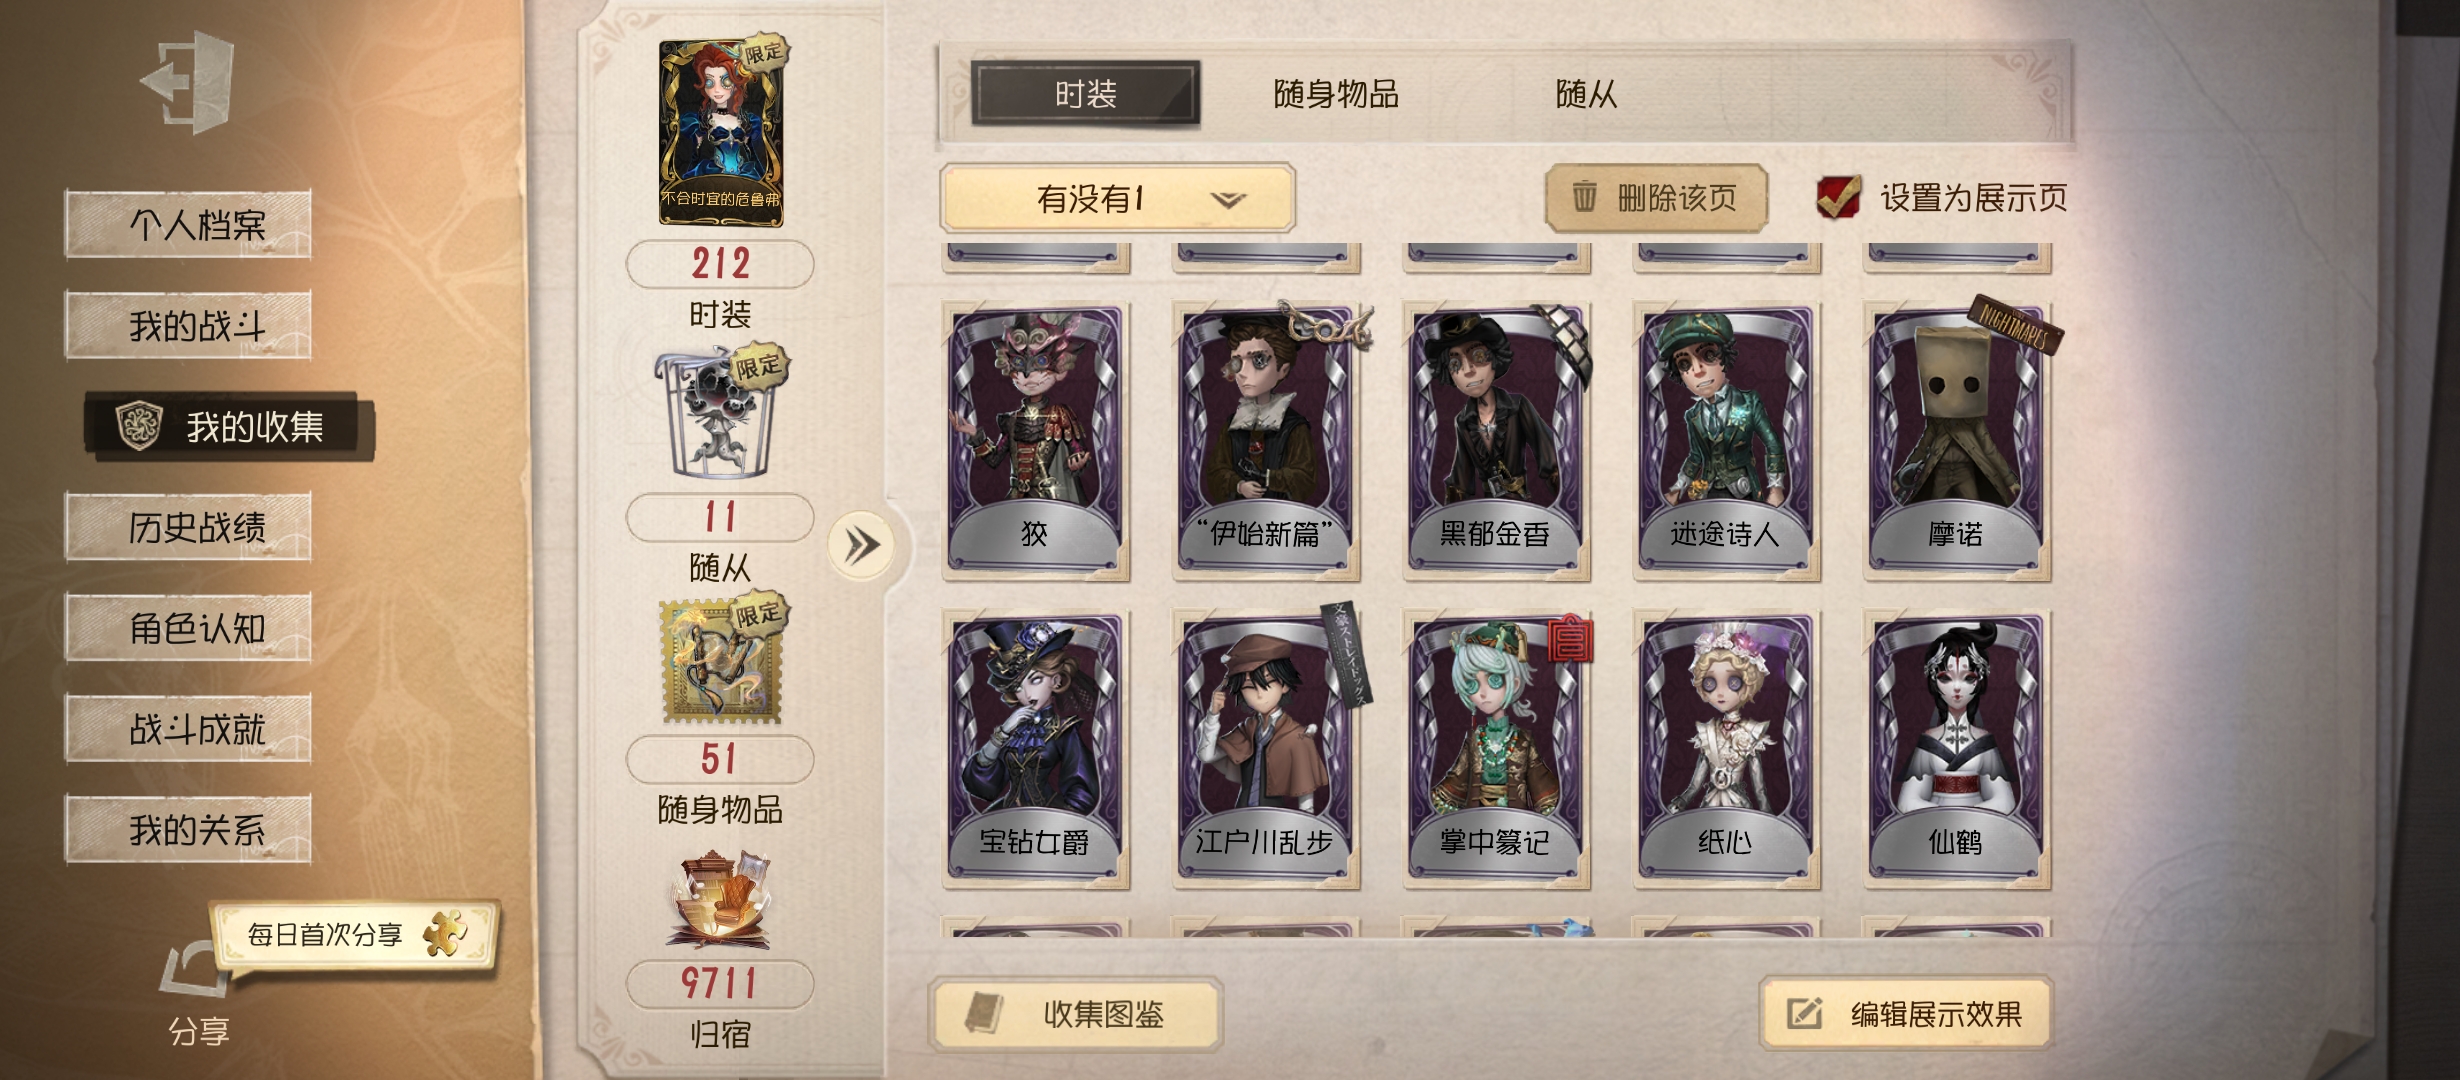Open the limited costume card showing 212
Screen dimensions: 2460x1080
[x=721, y=133]
